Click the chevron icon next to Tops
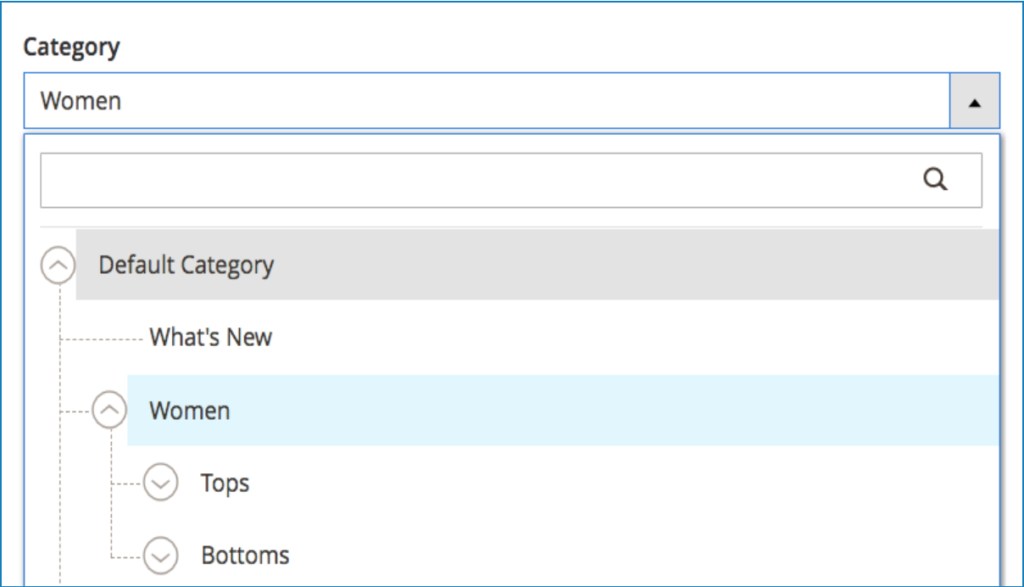Screen dimensions: 1024x587 pos(160,483)
